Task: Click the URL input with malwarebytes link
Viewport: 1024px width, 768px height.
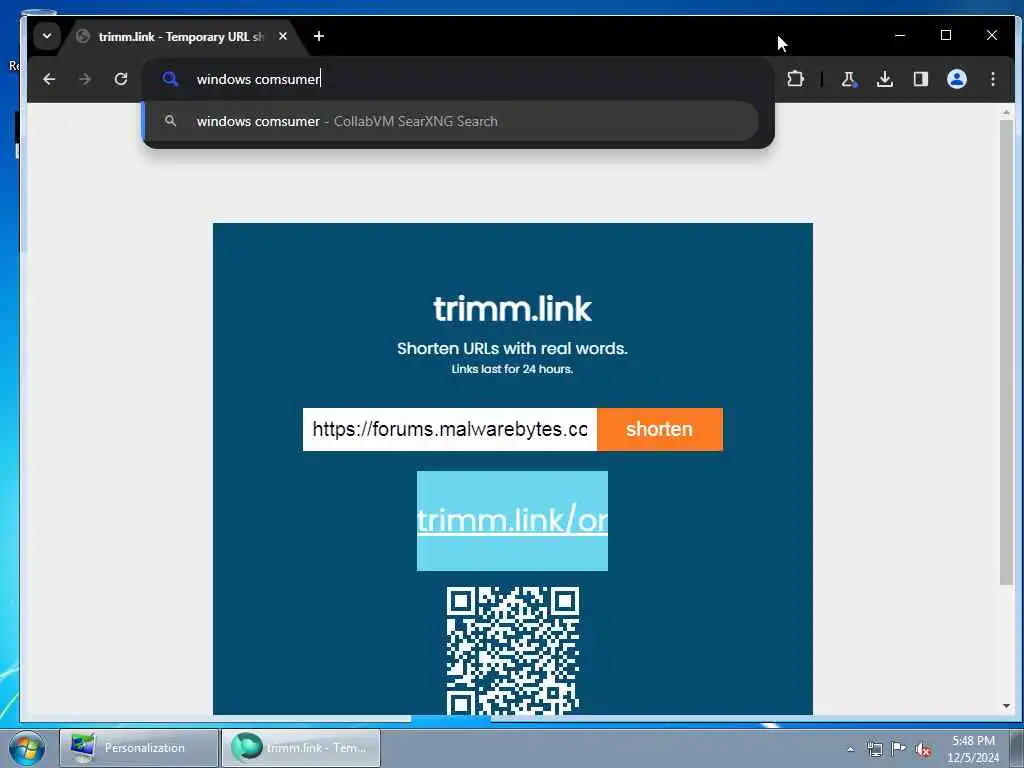Action: (450, 429)
